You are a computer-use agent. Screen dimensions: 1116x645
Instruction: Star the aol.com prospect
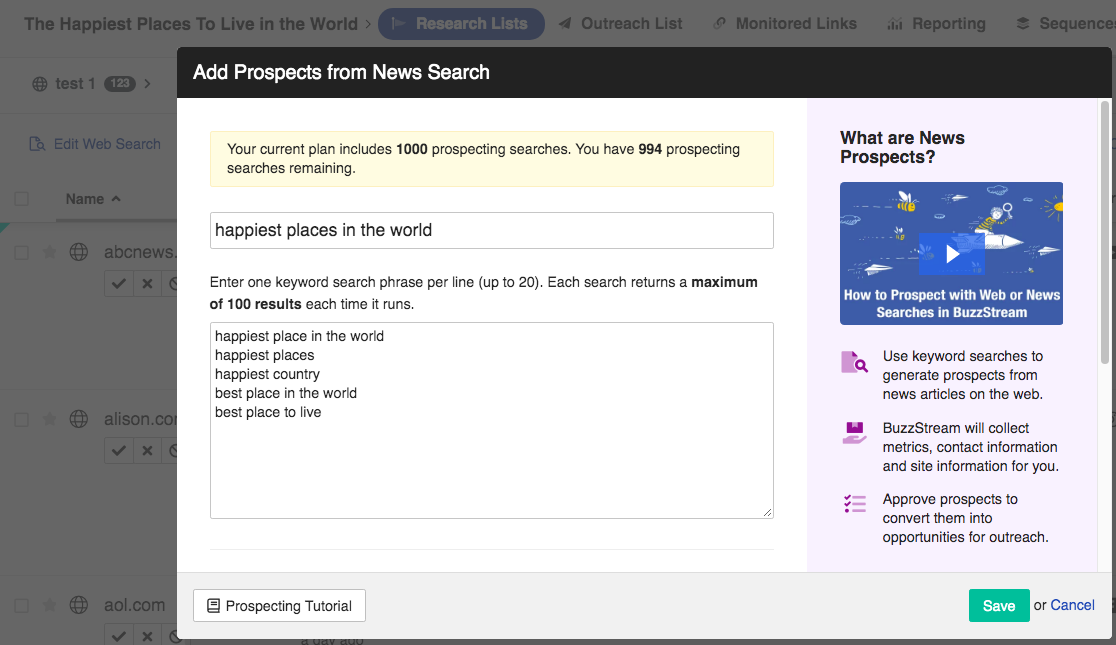[x=49, y=605]
